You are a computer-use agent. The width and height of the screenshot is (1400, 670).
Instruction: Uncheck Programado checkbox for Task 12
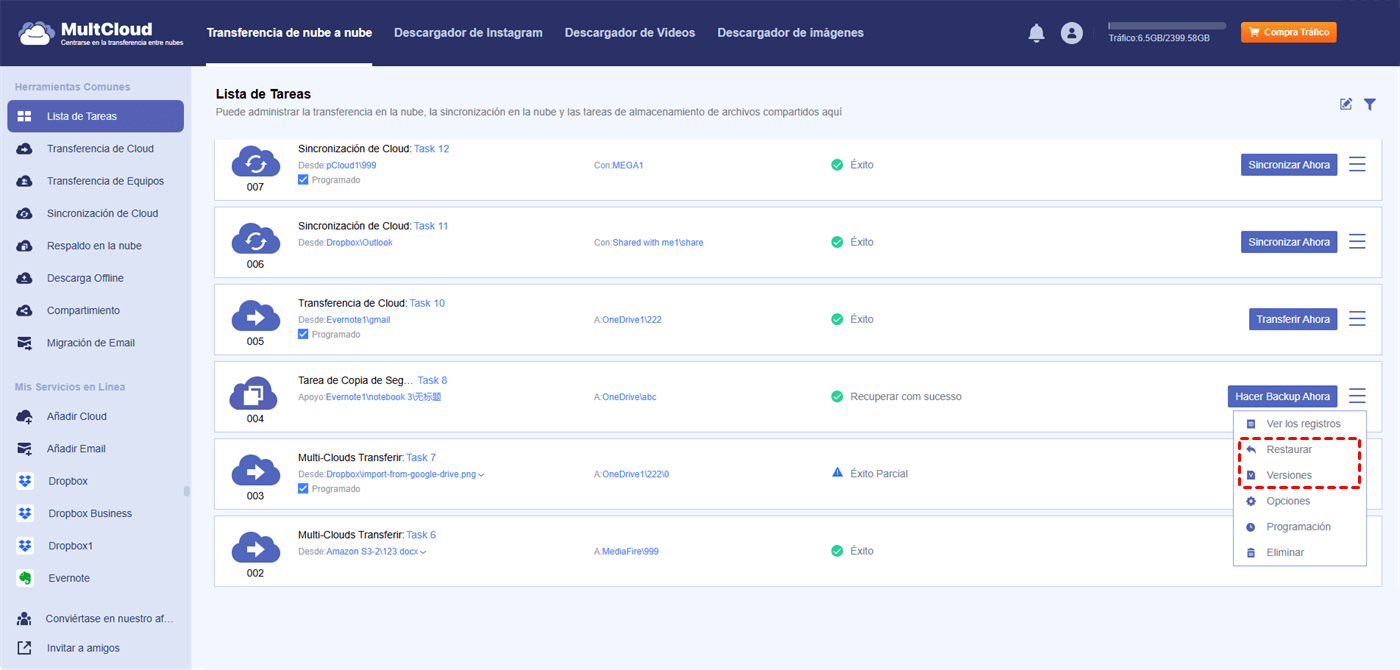click(303, 180)
